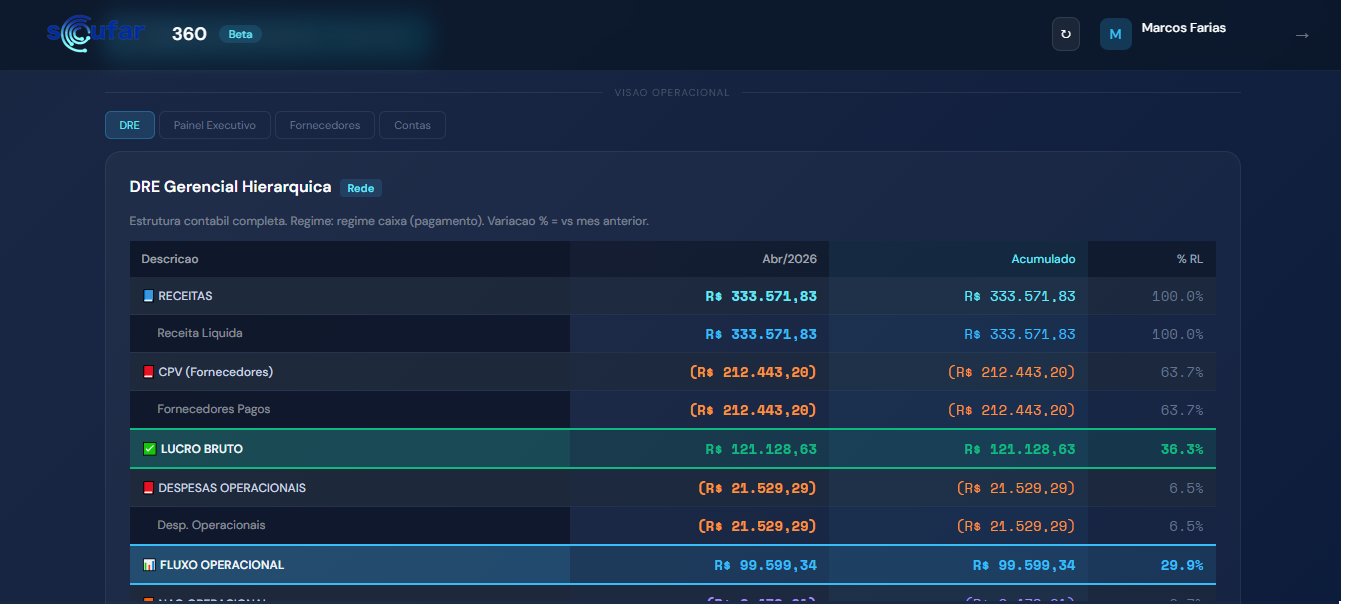Click FLUXO OPERACIONAL Acumulado R$ 99.599,34

pyautogui.click(x=1024, y=565)
